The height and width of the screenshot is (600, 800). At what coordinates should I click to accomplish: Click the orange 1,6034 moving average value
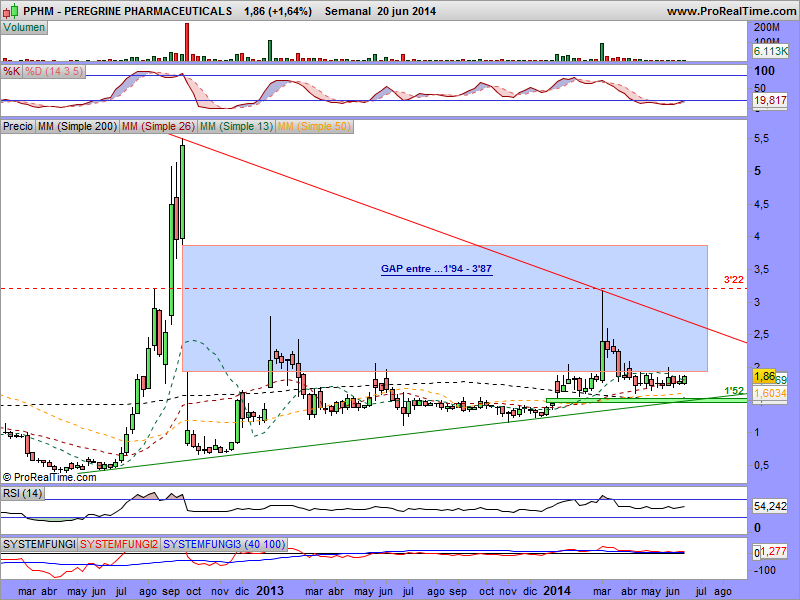coord(770,393)
